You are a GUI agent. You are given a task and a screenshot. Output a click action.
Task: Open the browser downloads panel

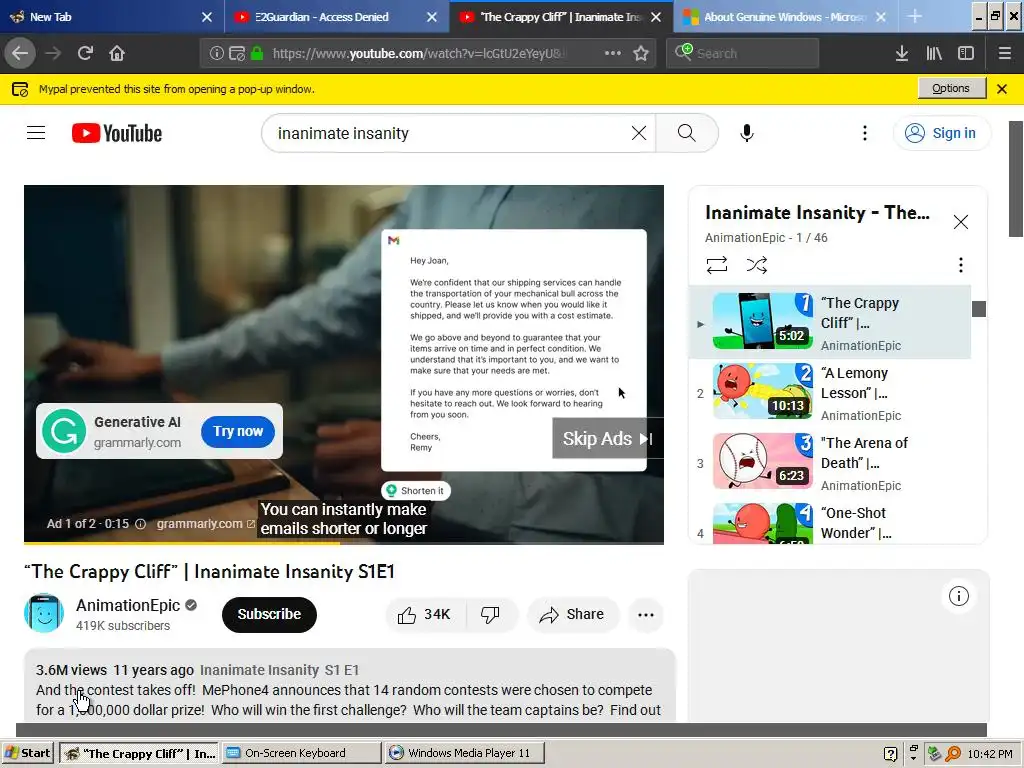tap(902, 54)
